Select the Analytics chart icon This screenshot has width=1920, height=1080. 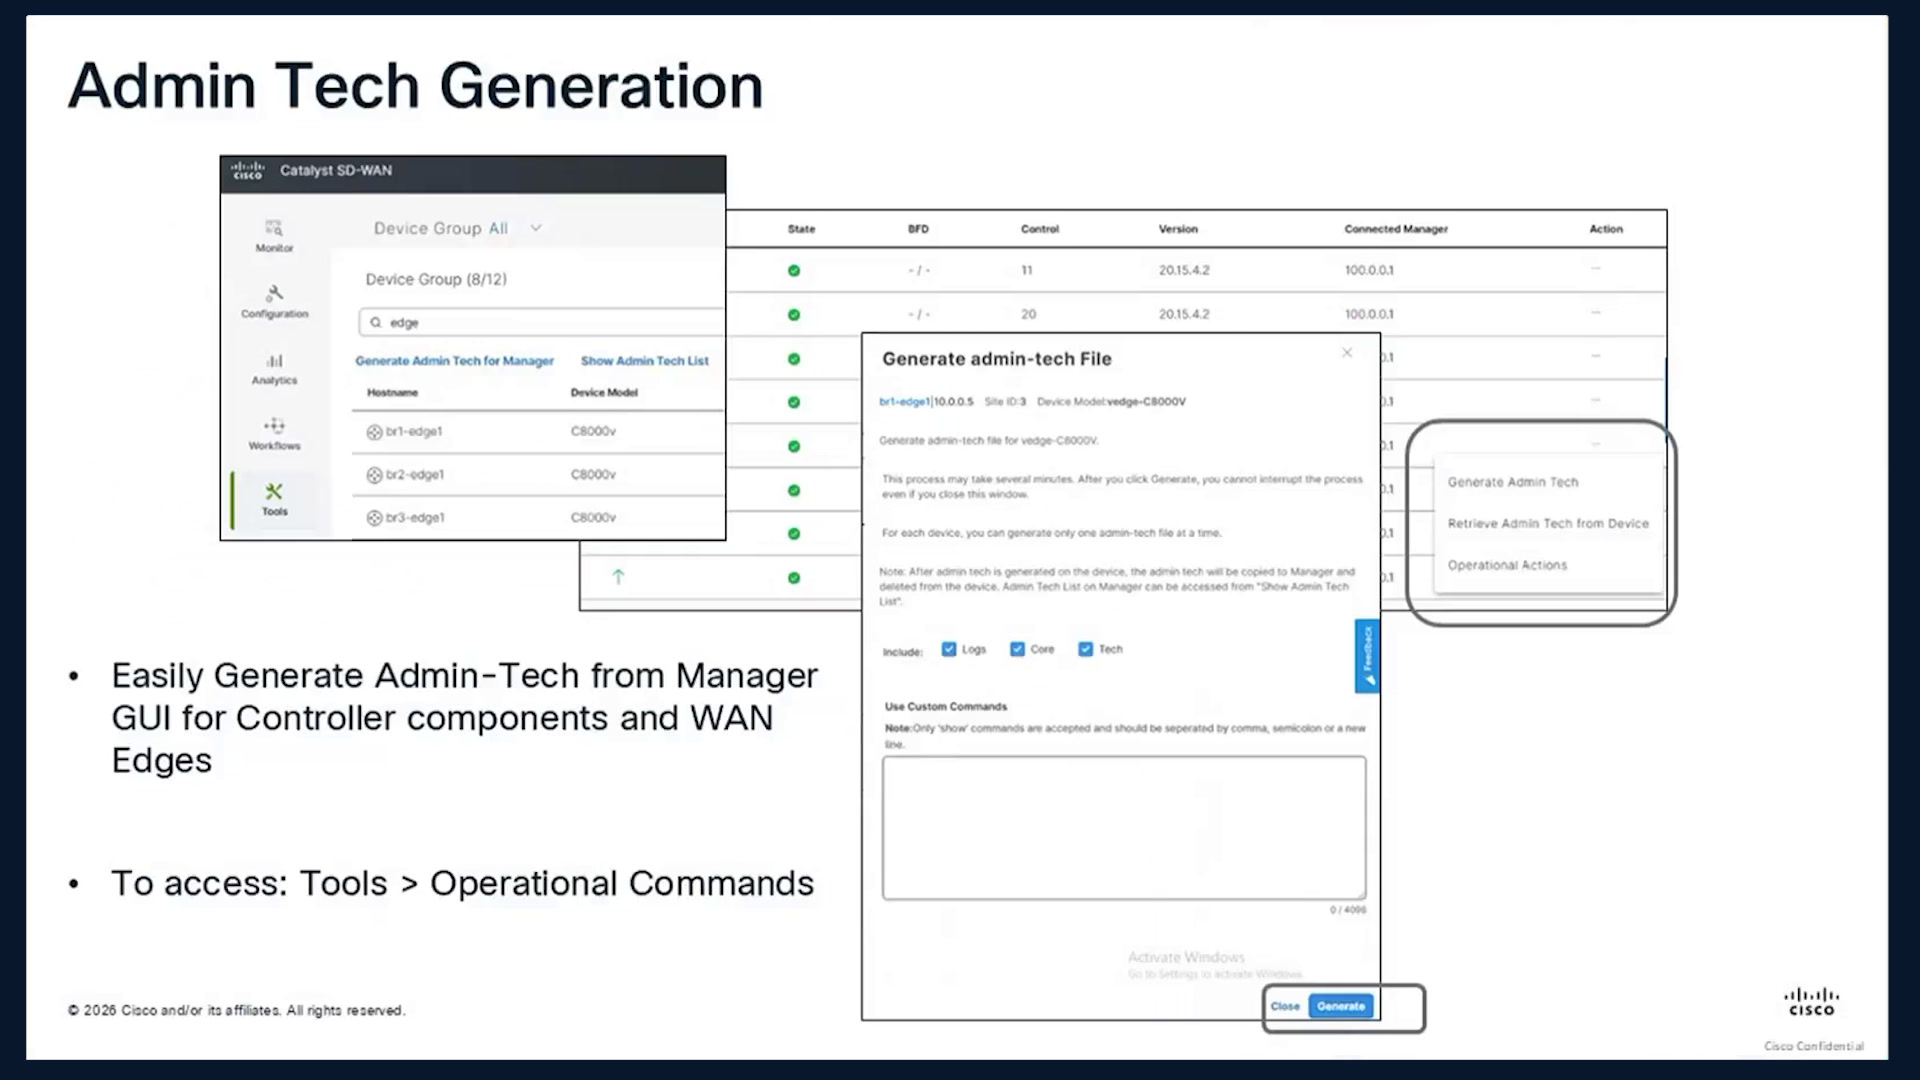click(274, 361)
